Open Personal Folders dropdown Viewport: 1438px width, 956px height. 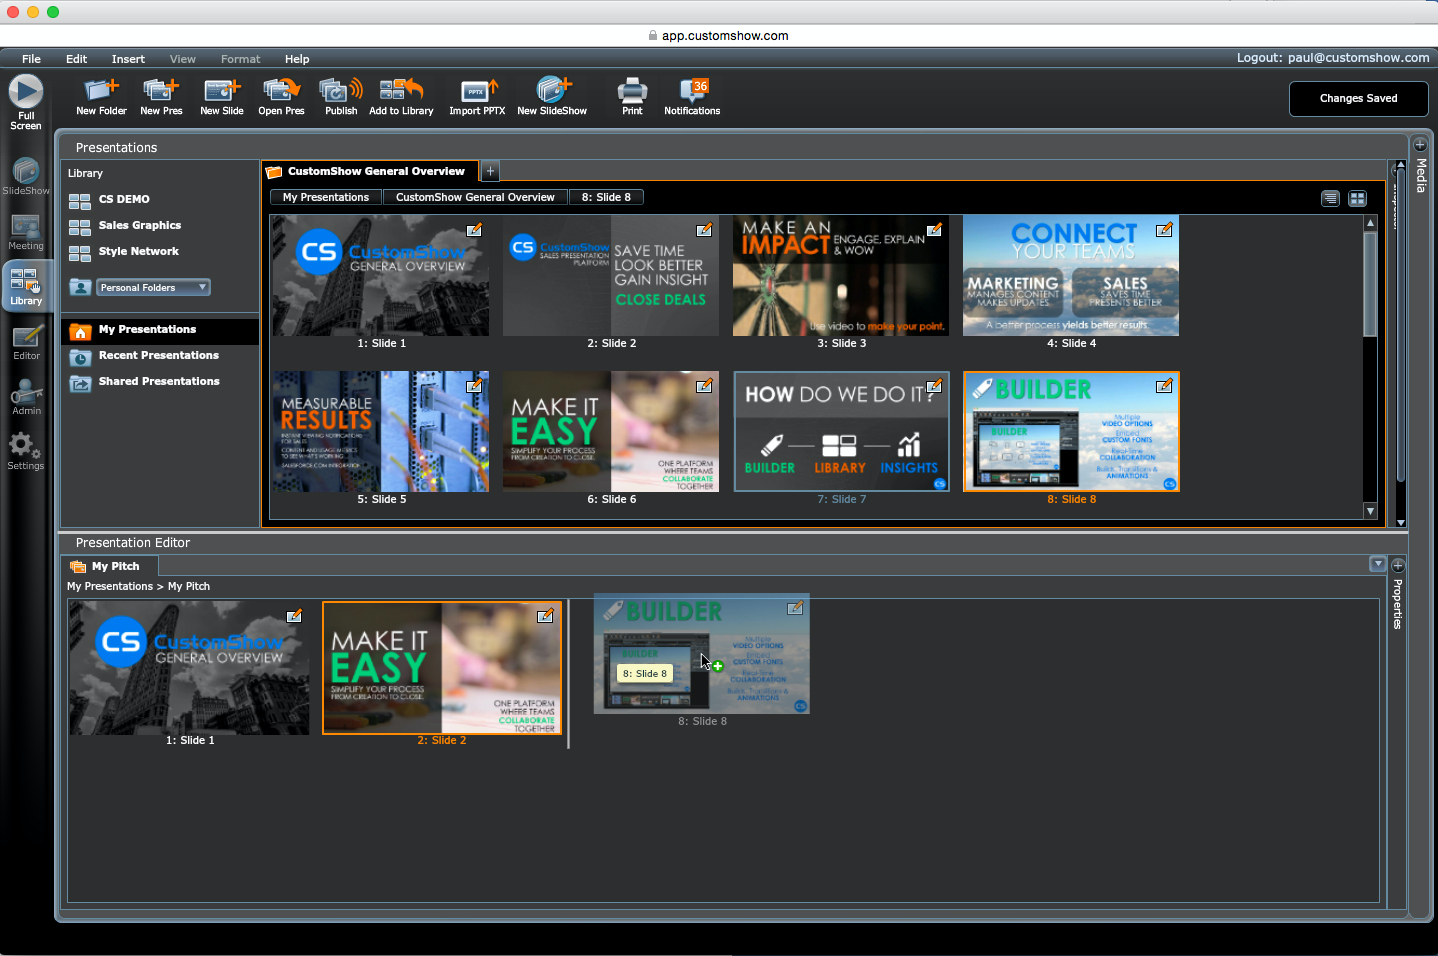154,288
